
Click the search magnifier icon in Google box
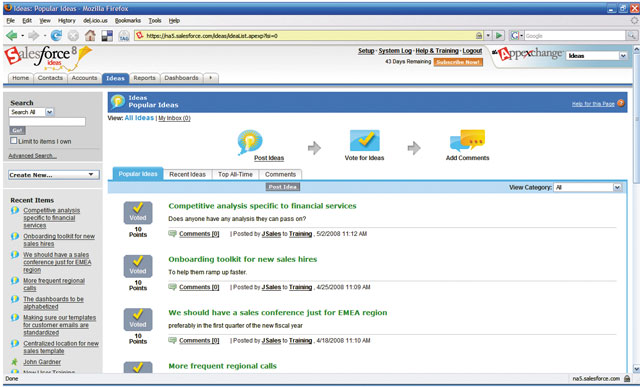[631, 36]
